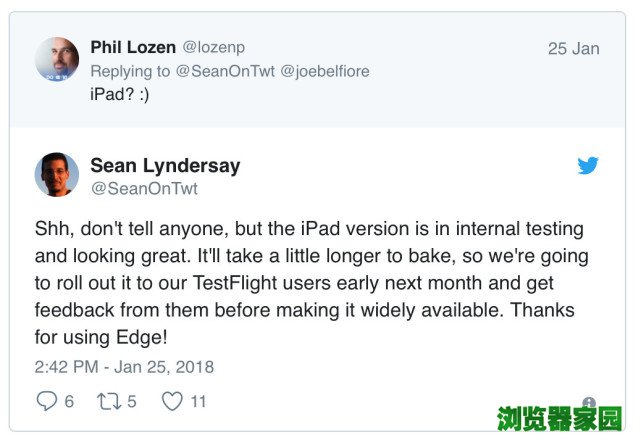The image size is (641, 443).
Task: Click the retweet count 5
Action: (132, 401)
